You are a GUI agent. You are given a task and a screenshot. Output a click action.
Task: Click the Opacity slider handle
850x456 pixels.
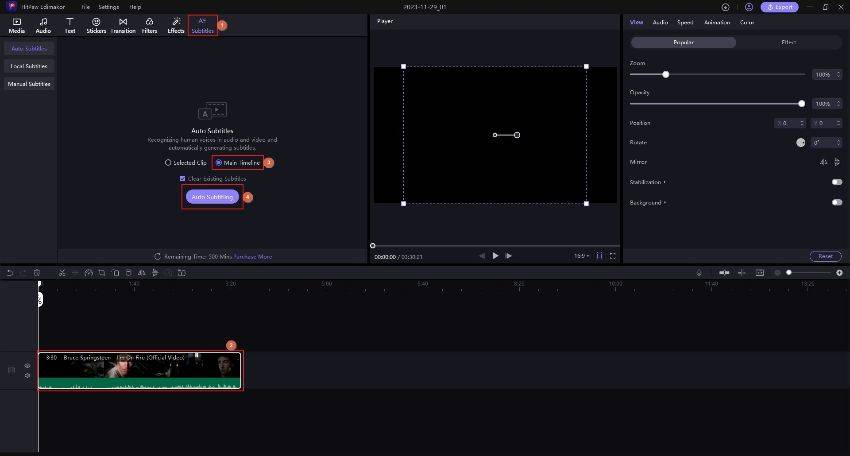pyautogui.click(x=801, y=103)
